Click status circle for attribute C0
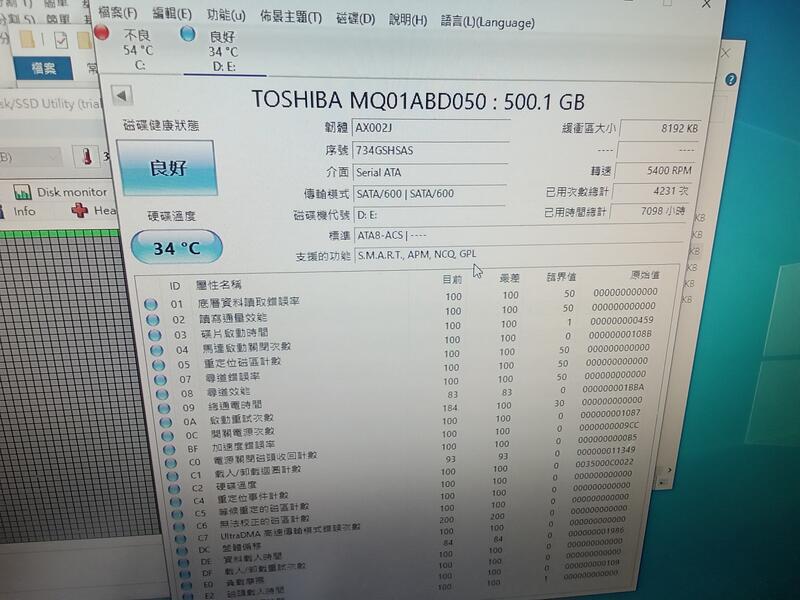Screen dimensions: 800x600 (171, 463)
